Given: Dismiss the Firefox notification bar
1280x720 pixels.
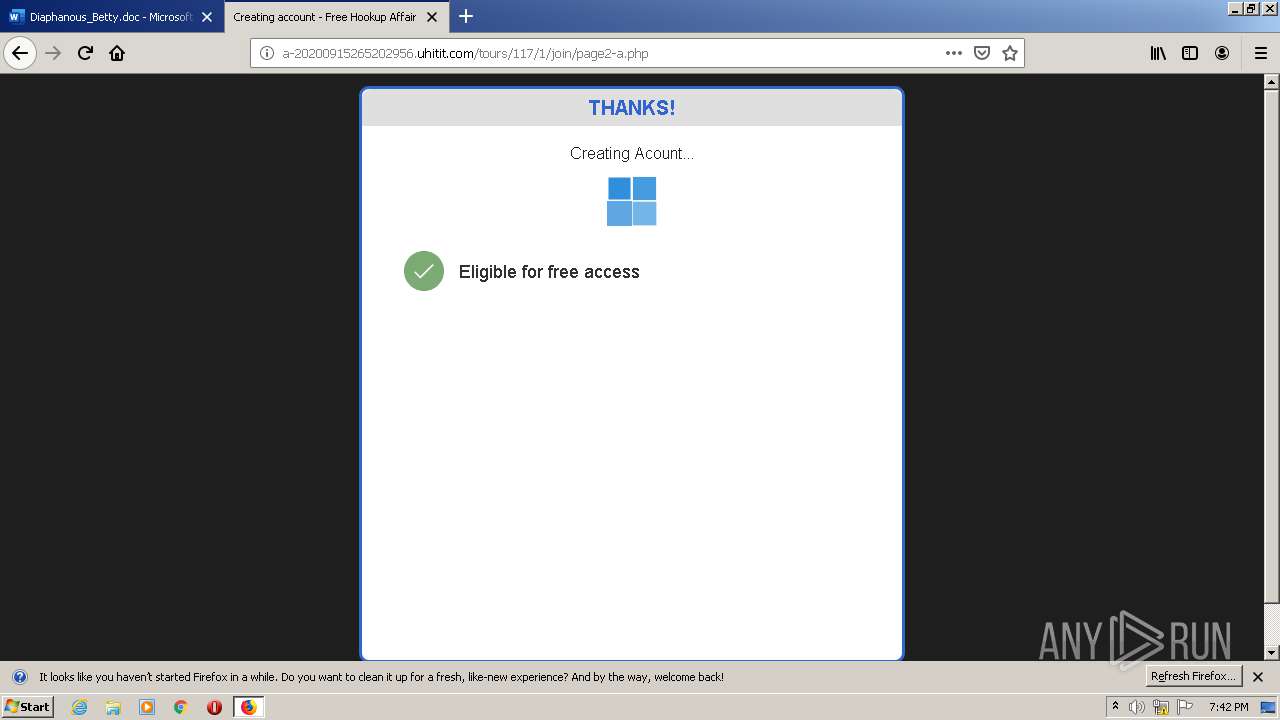Looking at the screenshot, I should pyautogui.click(x=1258, y=677).
